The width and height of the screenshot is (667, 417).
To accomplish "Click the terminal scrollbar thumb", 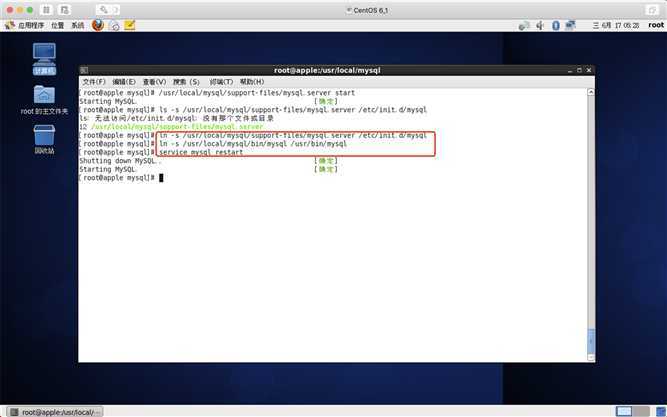I will click(x=590, y=341).
